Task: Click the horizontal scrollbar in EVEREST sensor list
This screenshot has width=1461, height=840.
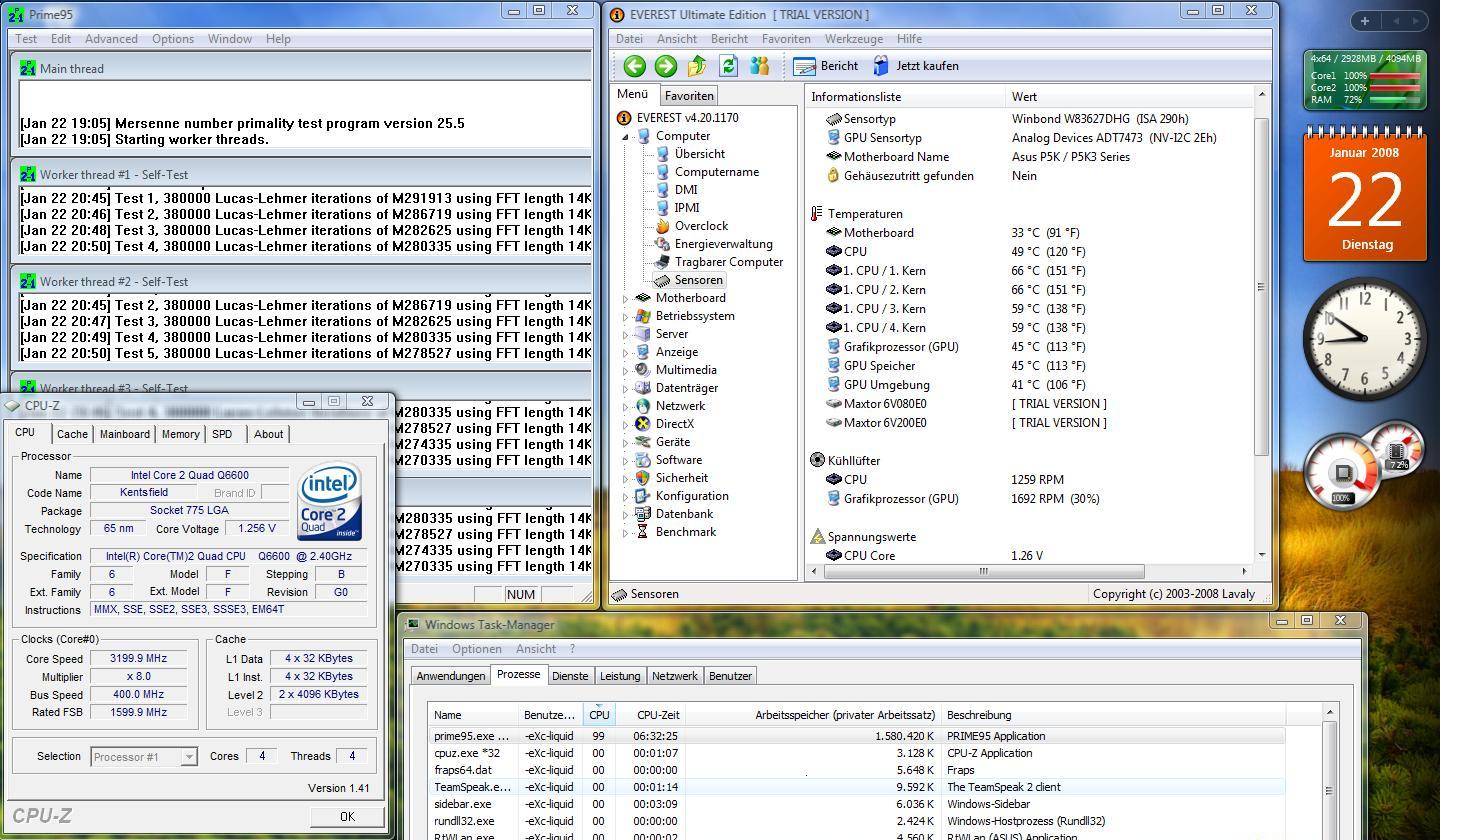Action: click(x=982, y=571)
